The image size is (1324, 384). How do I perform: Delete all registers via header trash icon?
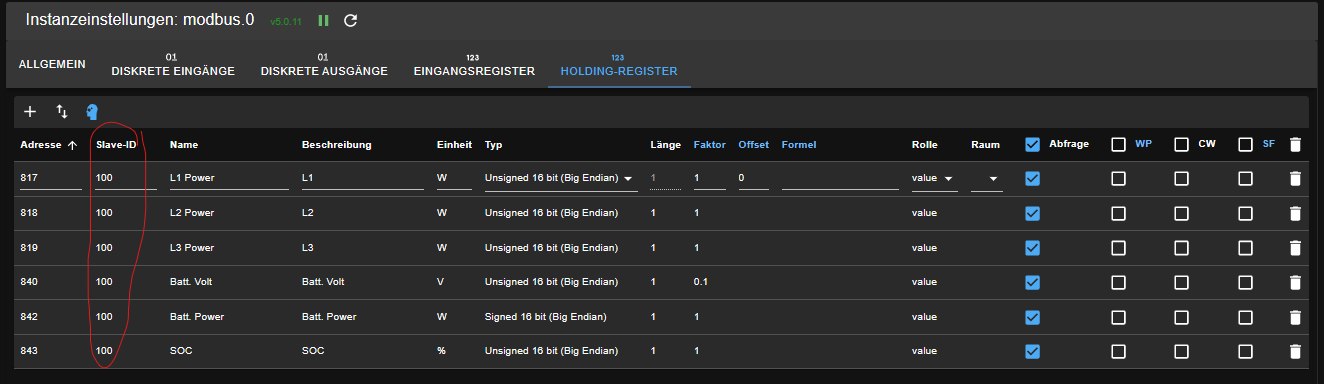pos(1295,145)
